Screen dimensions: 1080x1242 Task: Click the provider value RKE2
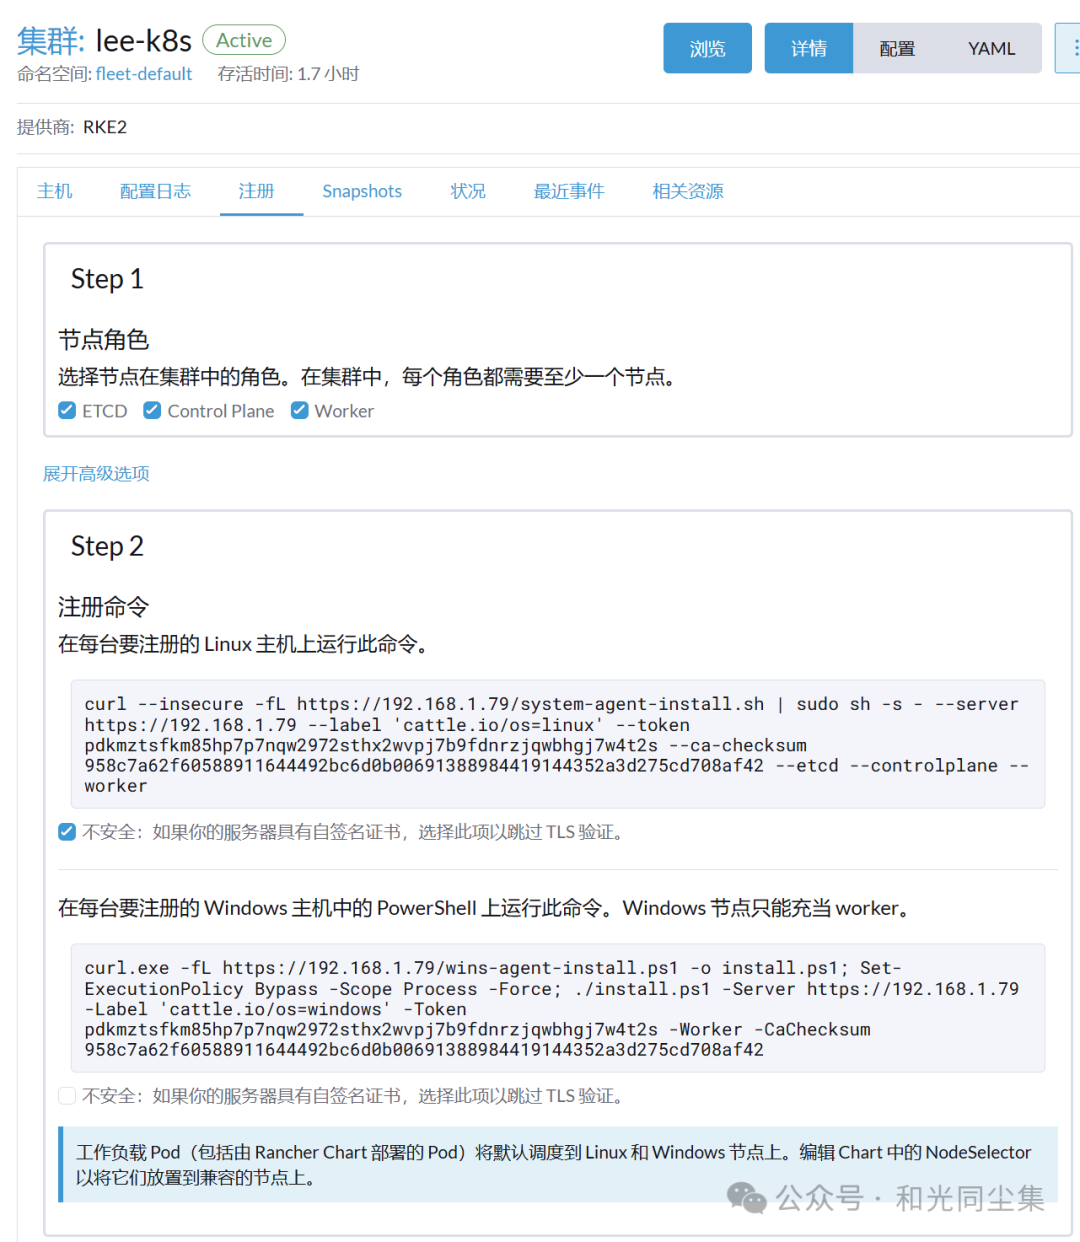click(x=105, y=127)
